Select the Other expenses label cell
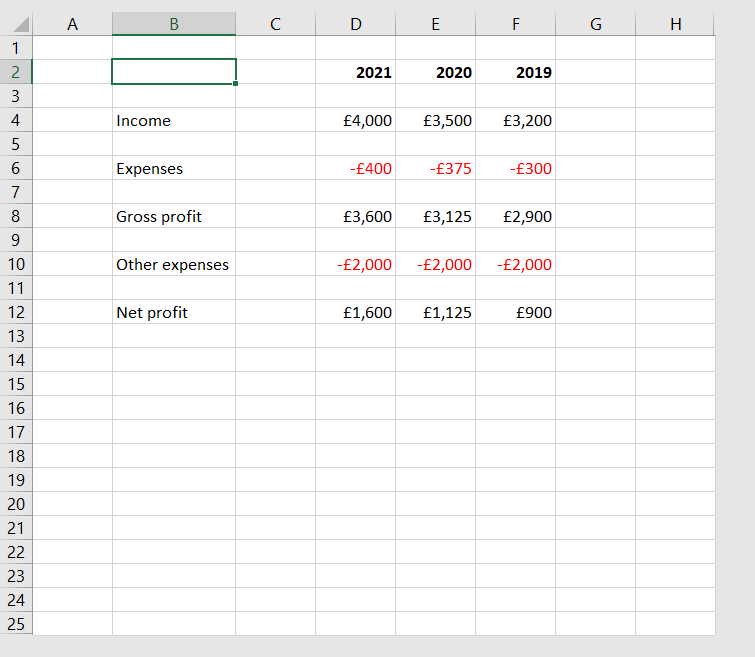Screen dimensions: 755x657 pyautogui.click(x=173, y=264)
